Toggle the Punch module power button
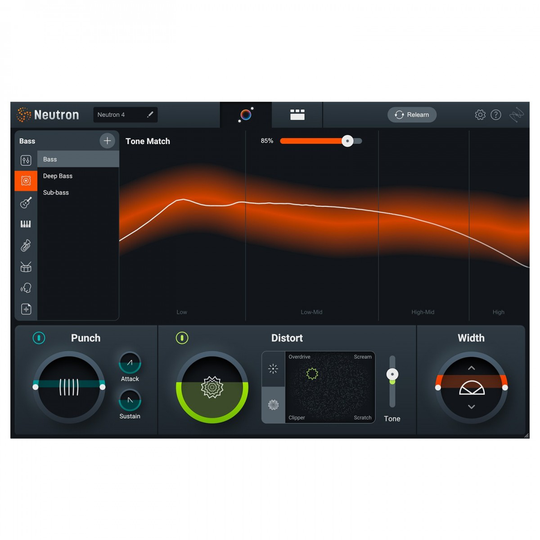This screenshot has height=540, width=540. pyautogui.click(x=39, y=338)
